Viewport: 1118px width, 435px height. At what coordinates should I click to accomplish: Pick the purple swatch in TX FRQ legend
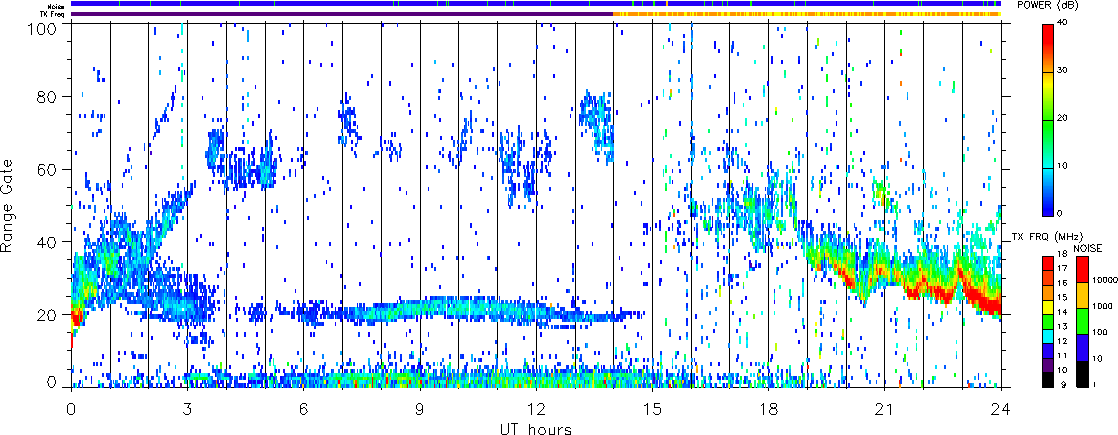(1050, 364)
